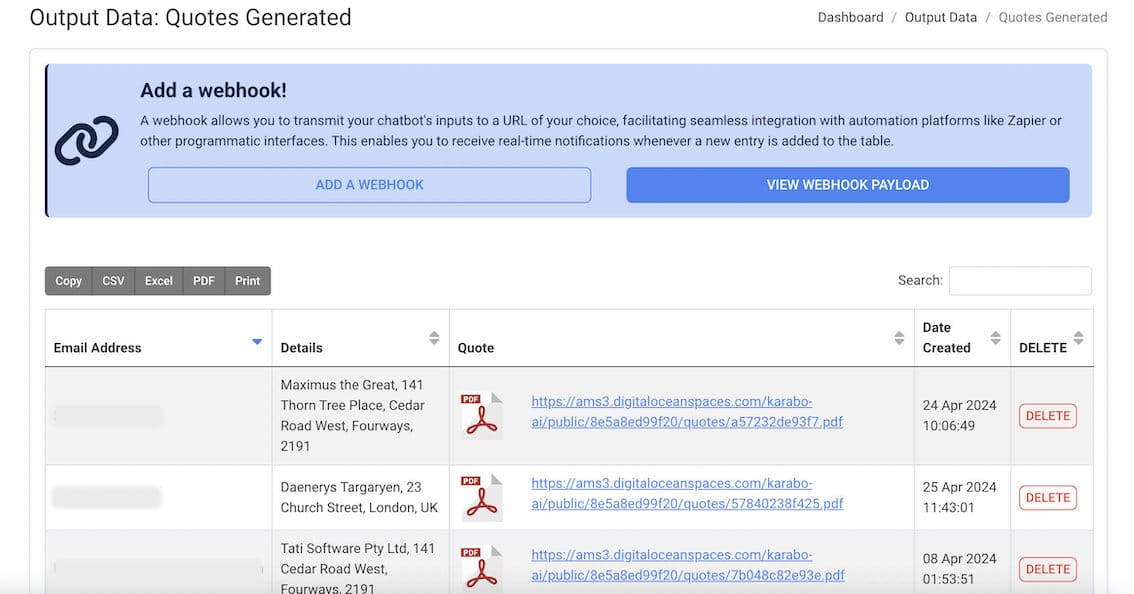Sort the Details column

[x=434, y=338]
